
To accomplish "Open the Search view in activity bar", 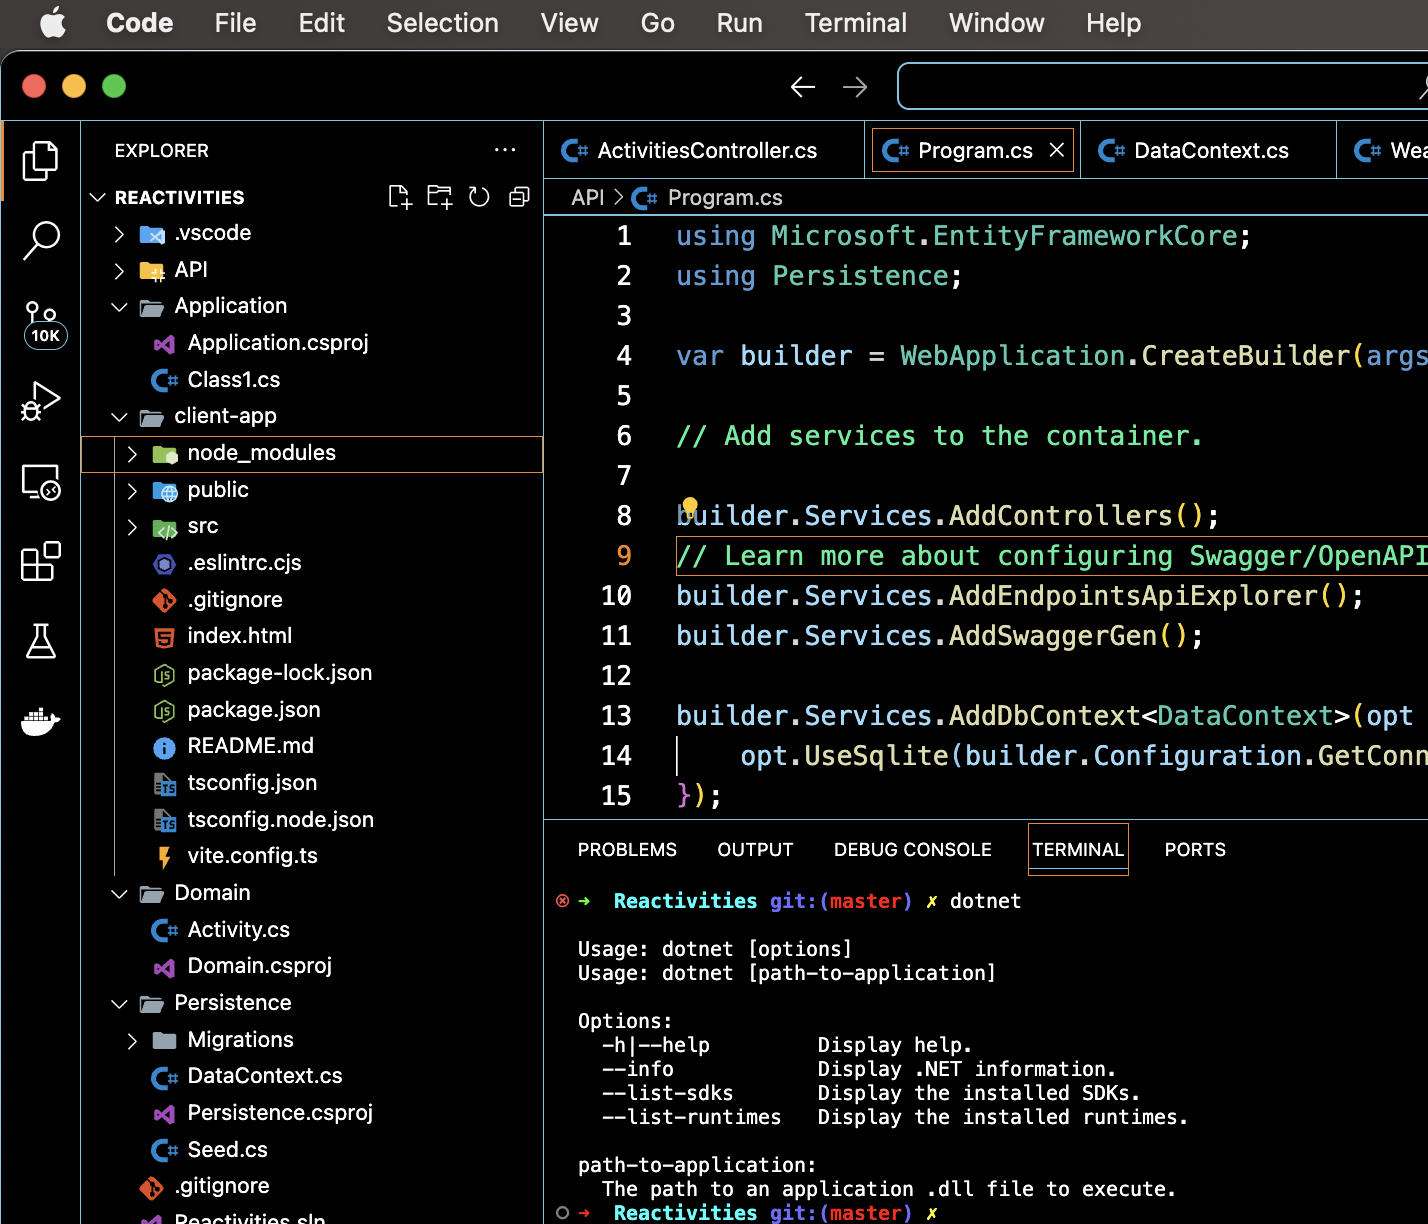I will pyautogui.click(x=41, y=240).
